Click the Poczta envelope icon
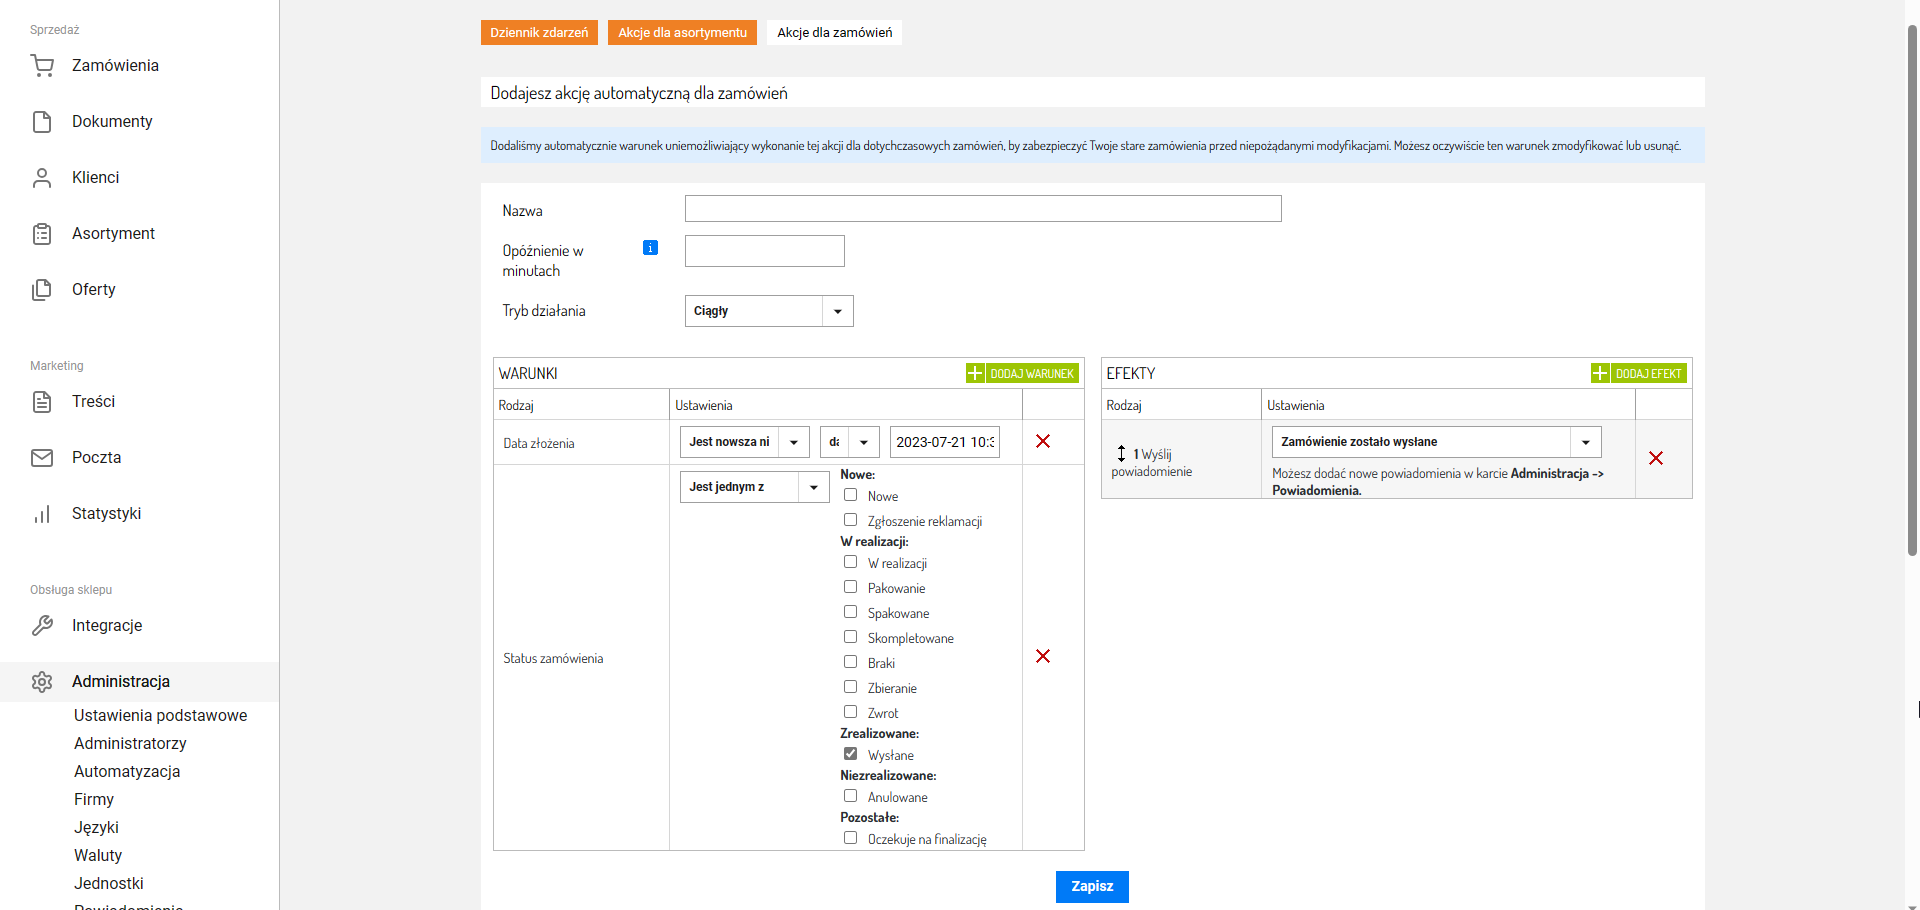 pos(42,458)
